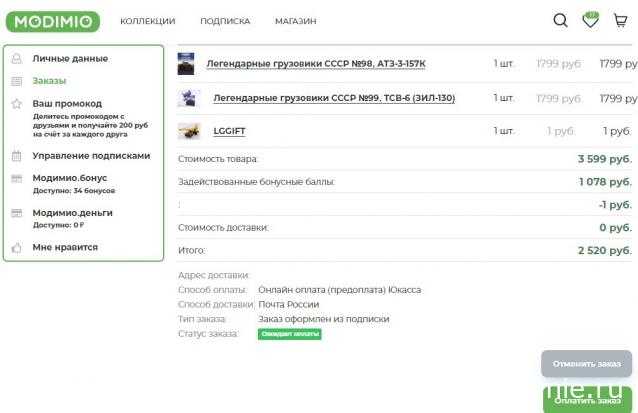Click the card icon beside Модимио.деньги
The image size is (638, 413).
point(16,213)
